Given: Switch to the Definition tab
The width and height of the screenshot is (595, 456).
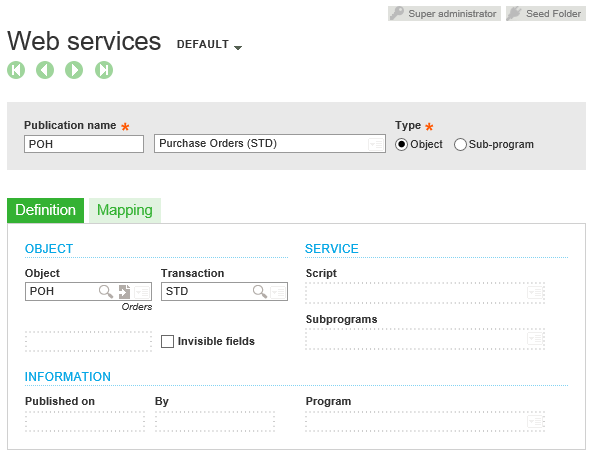Looking at the screenshot, I should pos(46,210).
